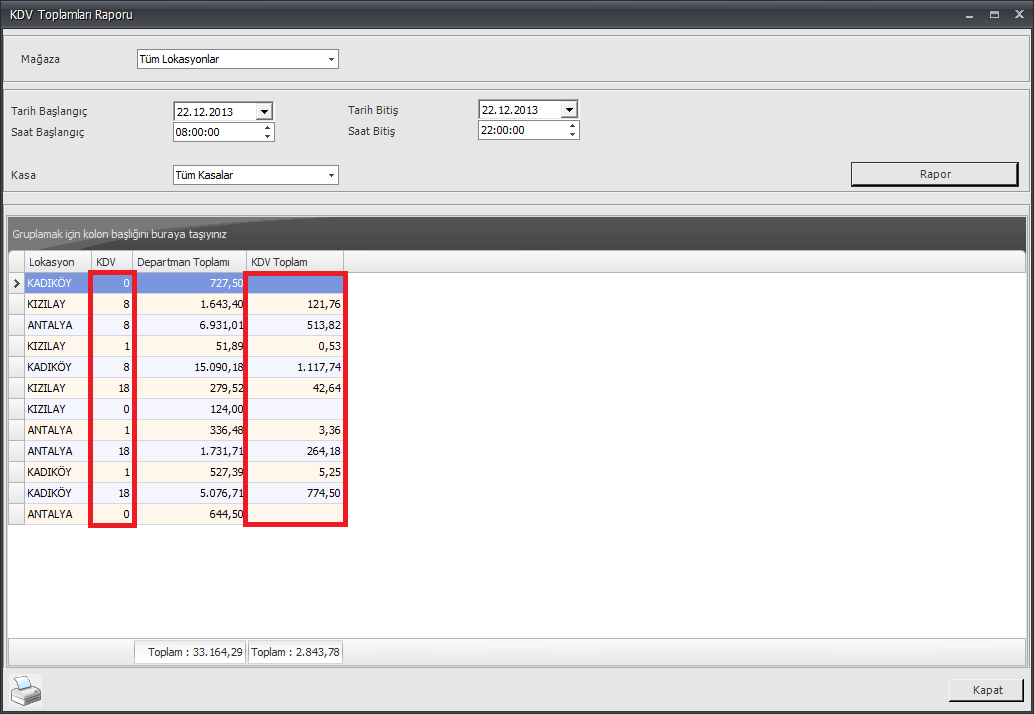This screenshot has height=714, width=1034.
Task: Click the Saat Başlangıç time field
Action: coord(216,132)
